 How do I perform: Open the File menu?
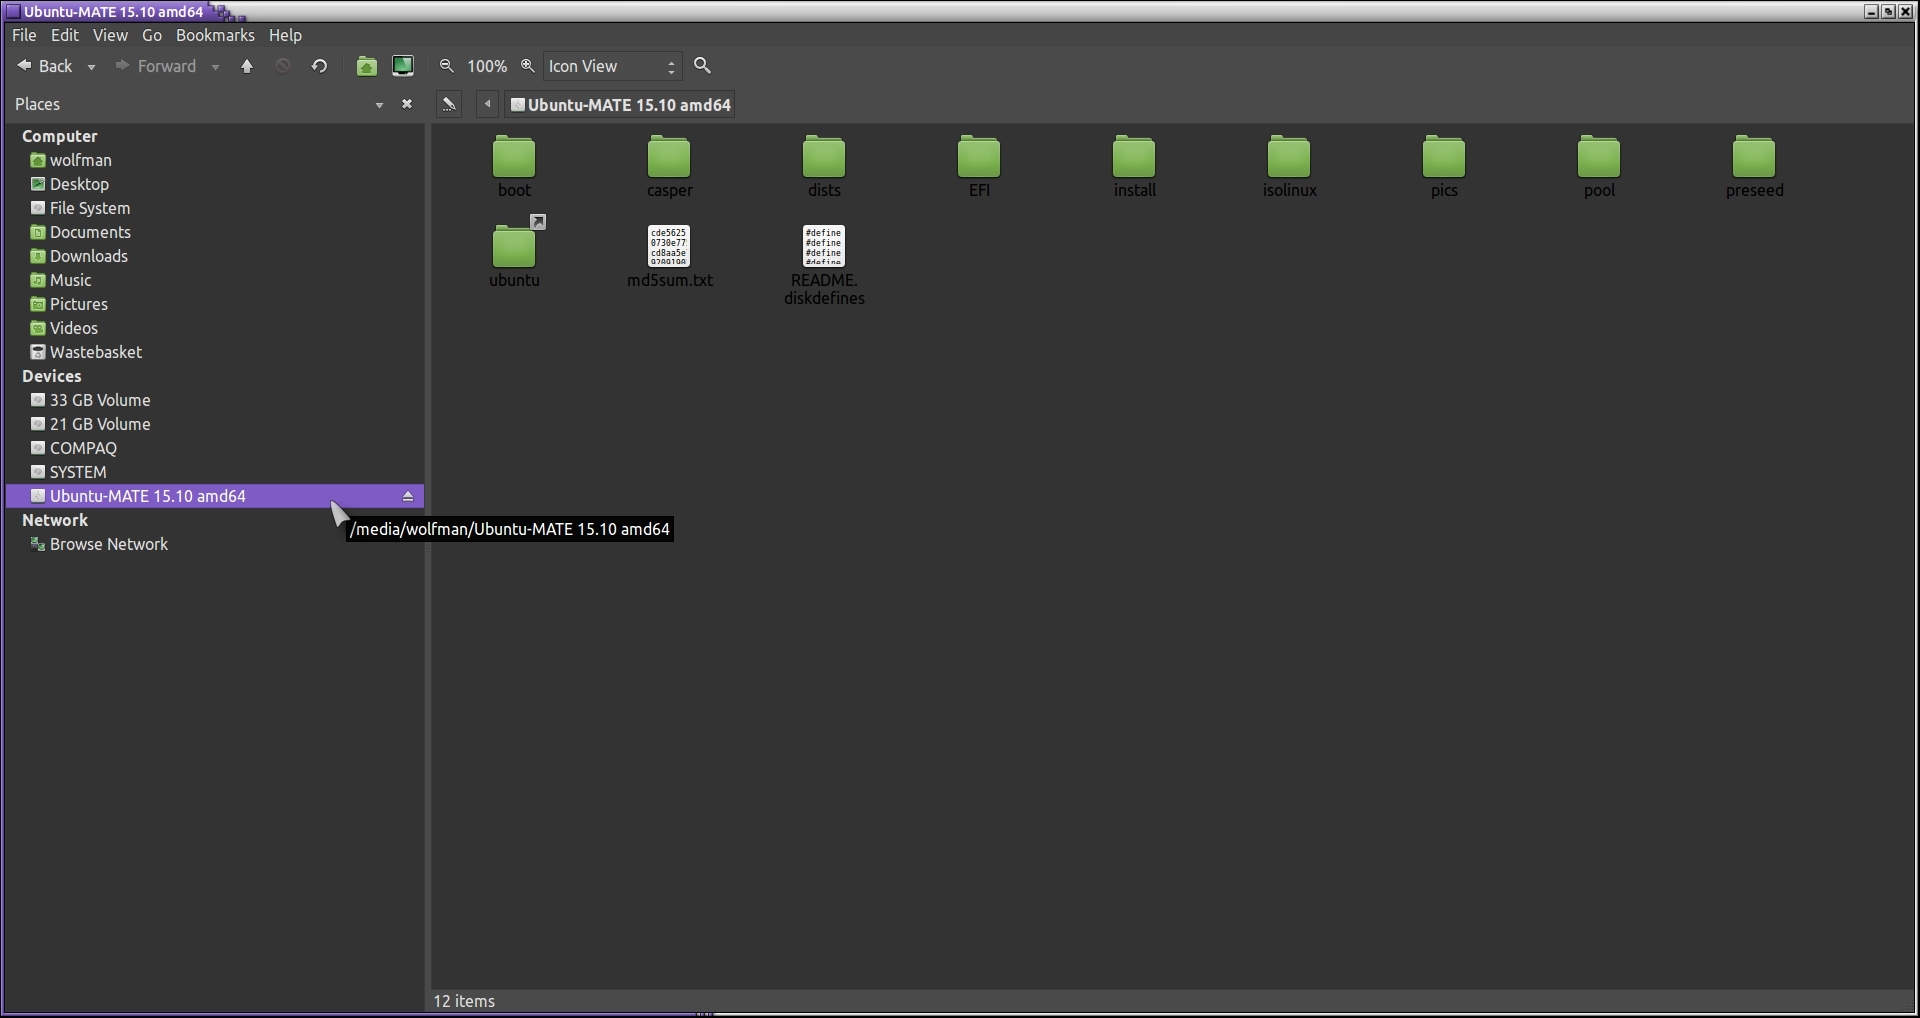click(24, 35)
